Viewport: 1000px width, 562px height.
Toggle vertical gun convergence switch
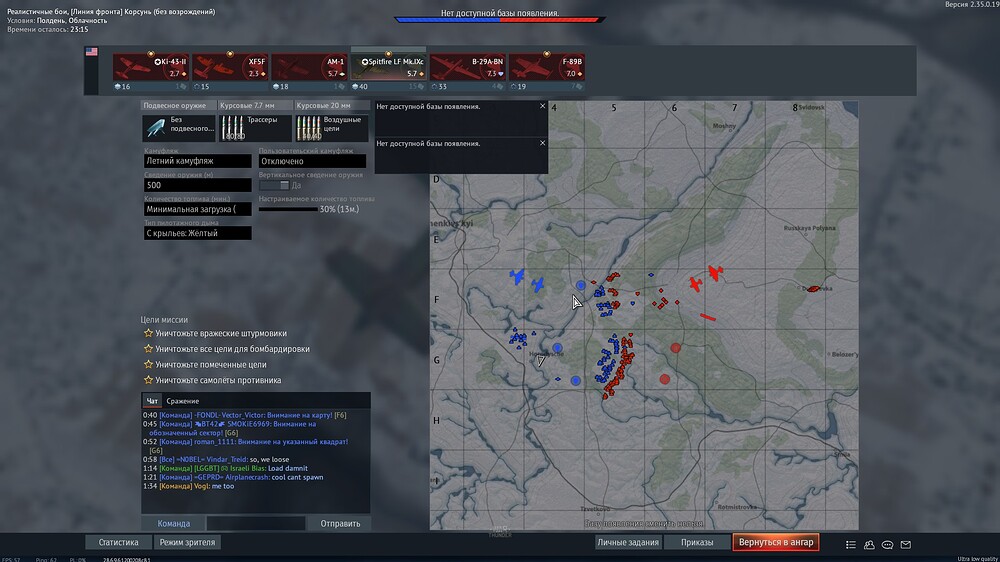(x=274, y=185)
